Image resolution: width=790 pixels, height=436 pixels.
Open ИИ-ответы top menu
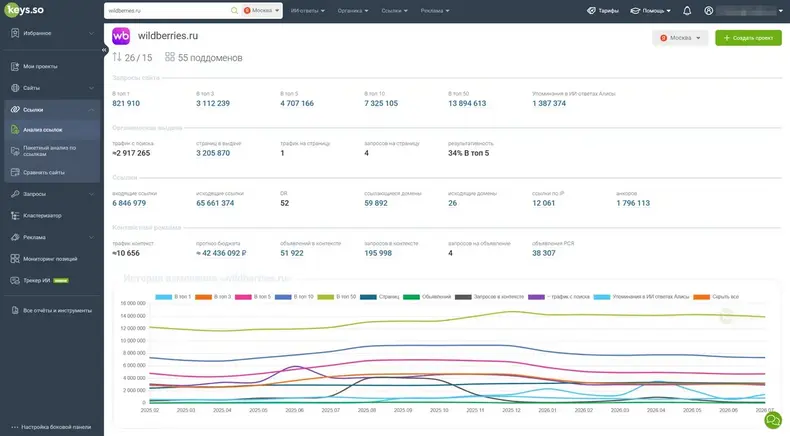coord(308,11)
